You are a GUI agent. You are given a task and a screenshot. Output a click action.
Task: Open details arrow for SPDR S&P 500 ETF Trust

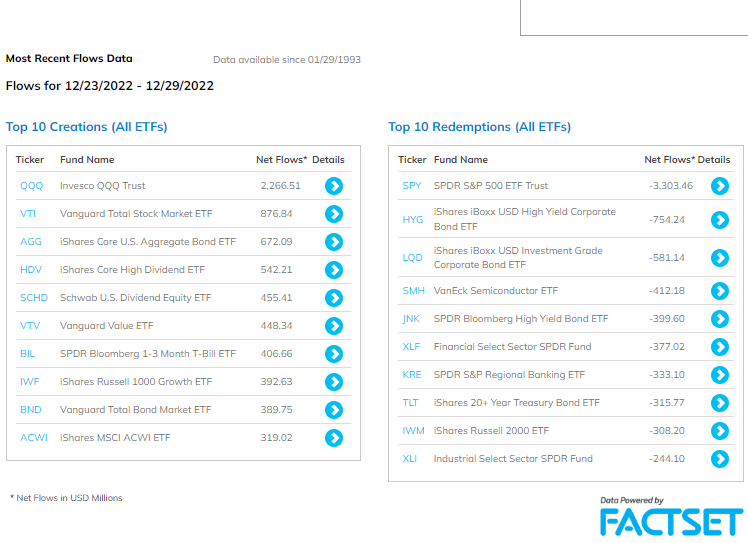720,186
